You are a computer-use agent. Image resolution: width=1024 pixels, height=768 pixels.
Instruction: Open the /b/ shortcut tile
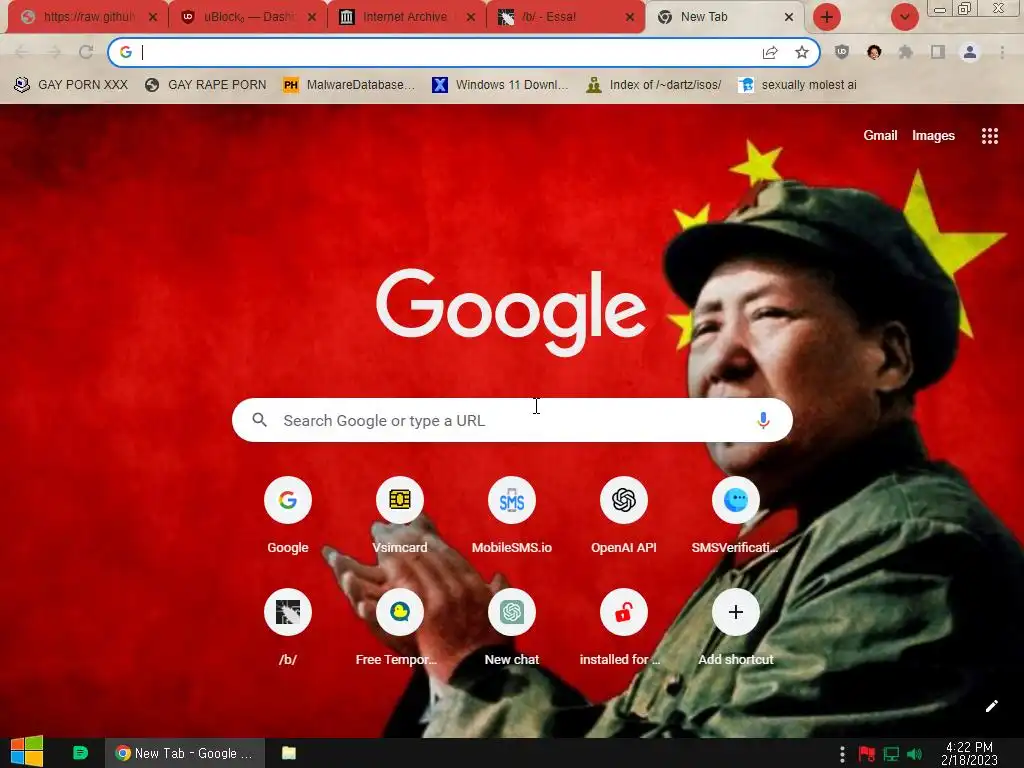tap(287, 613)
